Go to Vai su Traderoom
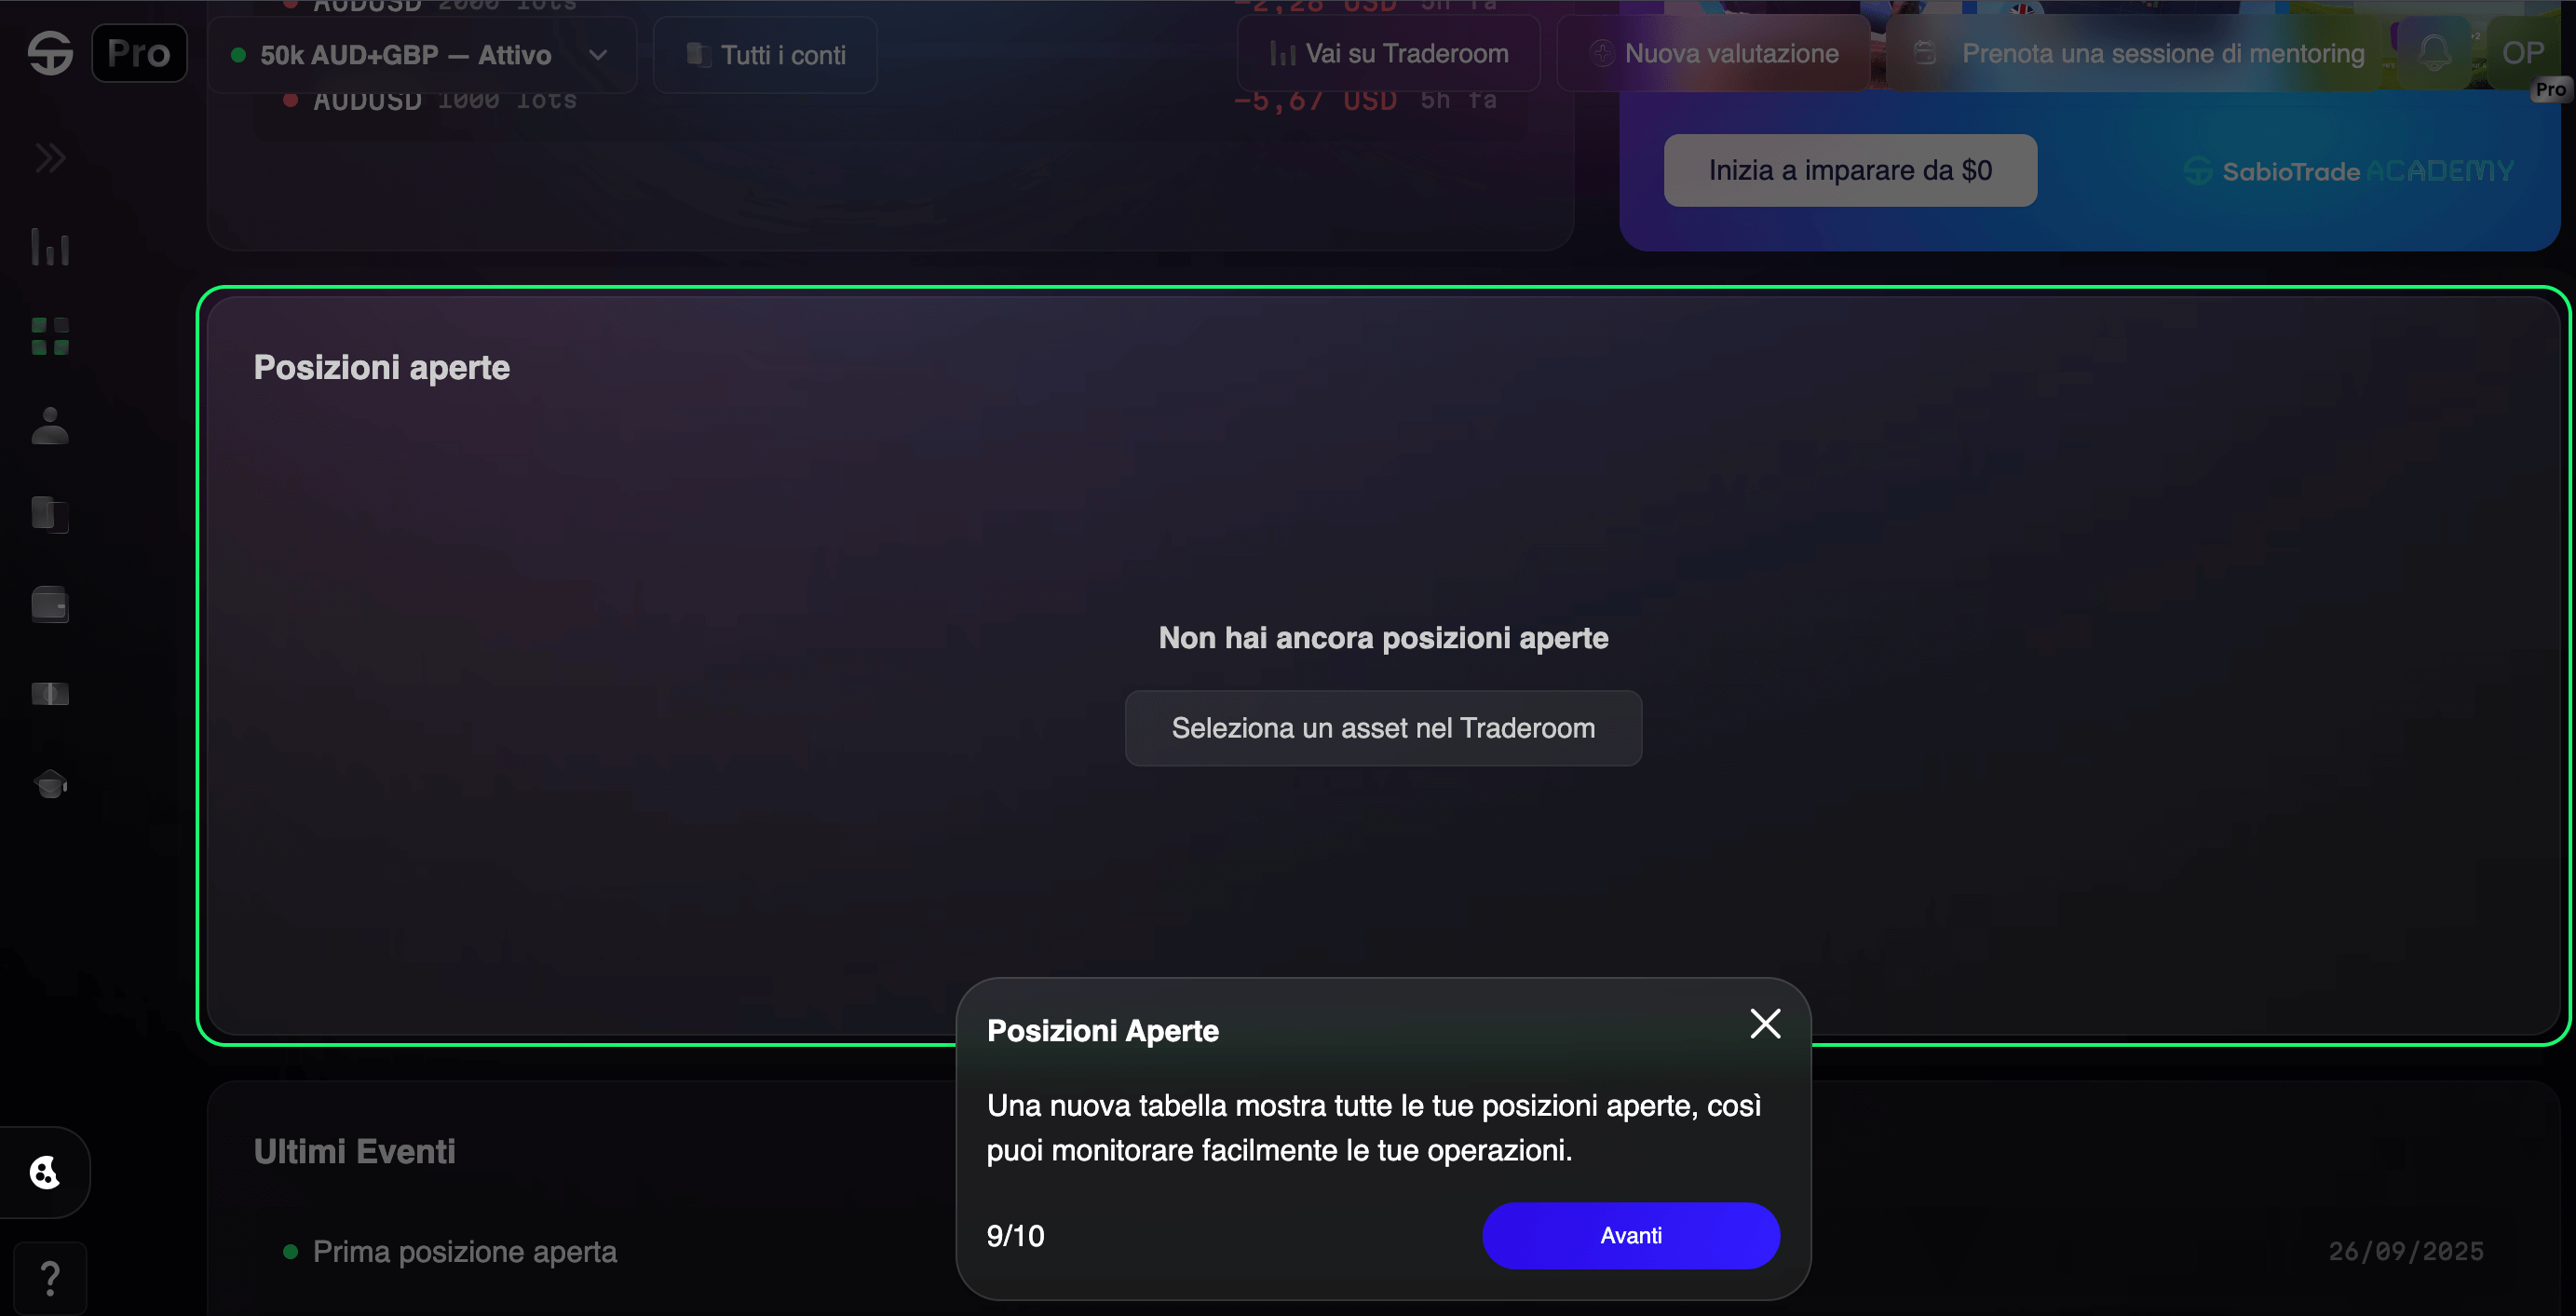 click(x=1388, y=54)
